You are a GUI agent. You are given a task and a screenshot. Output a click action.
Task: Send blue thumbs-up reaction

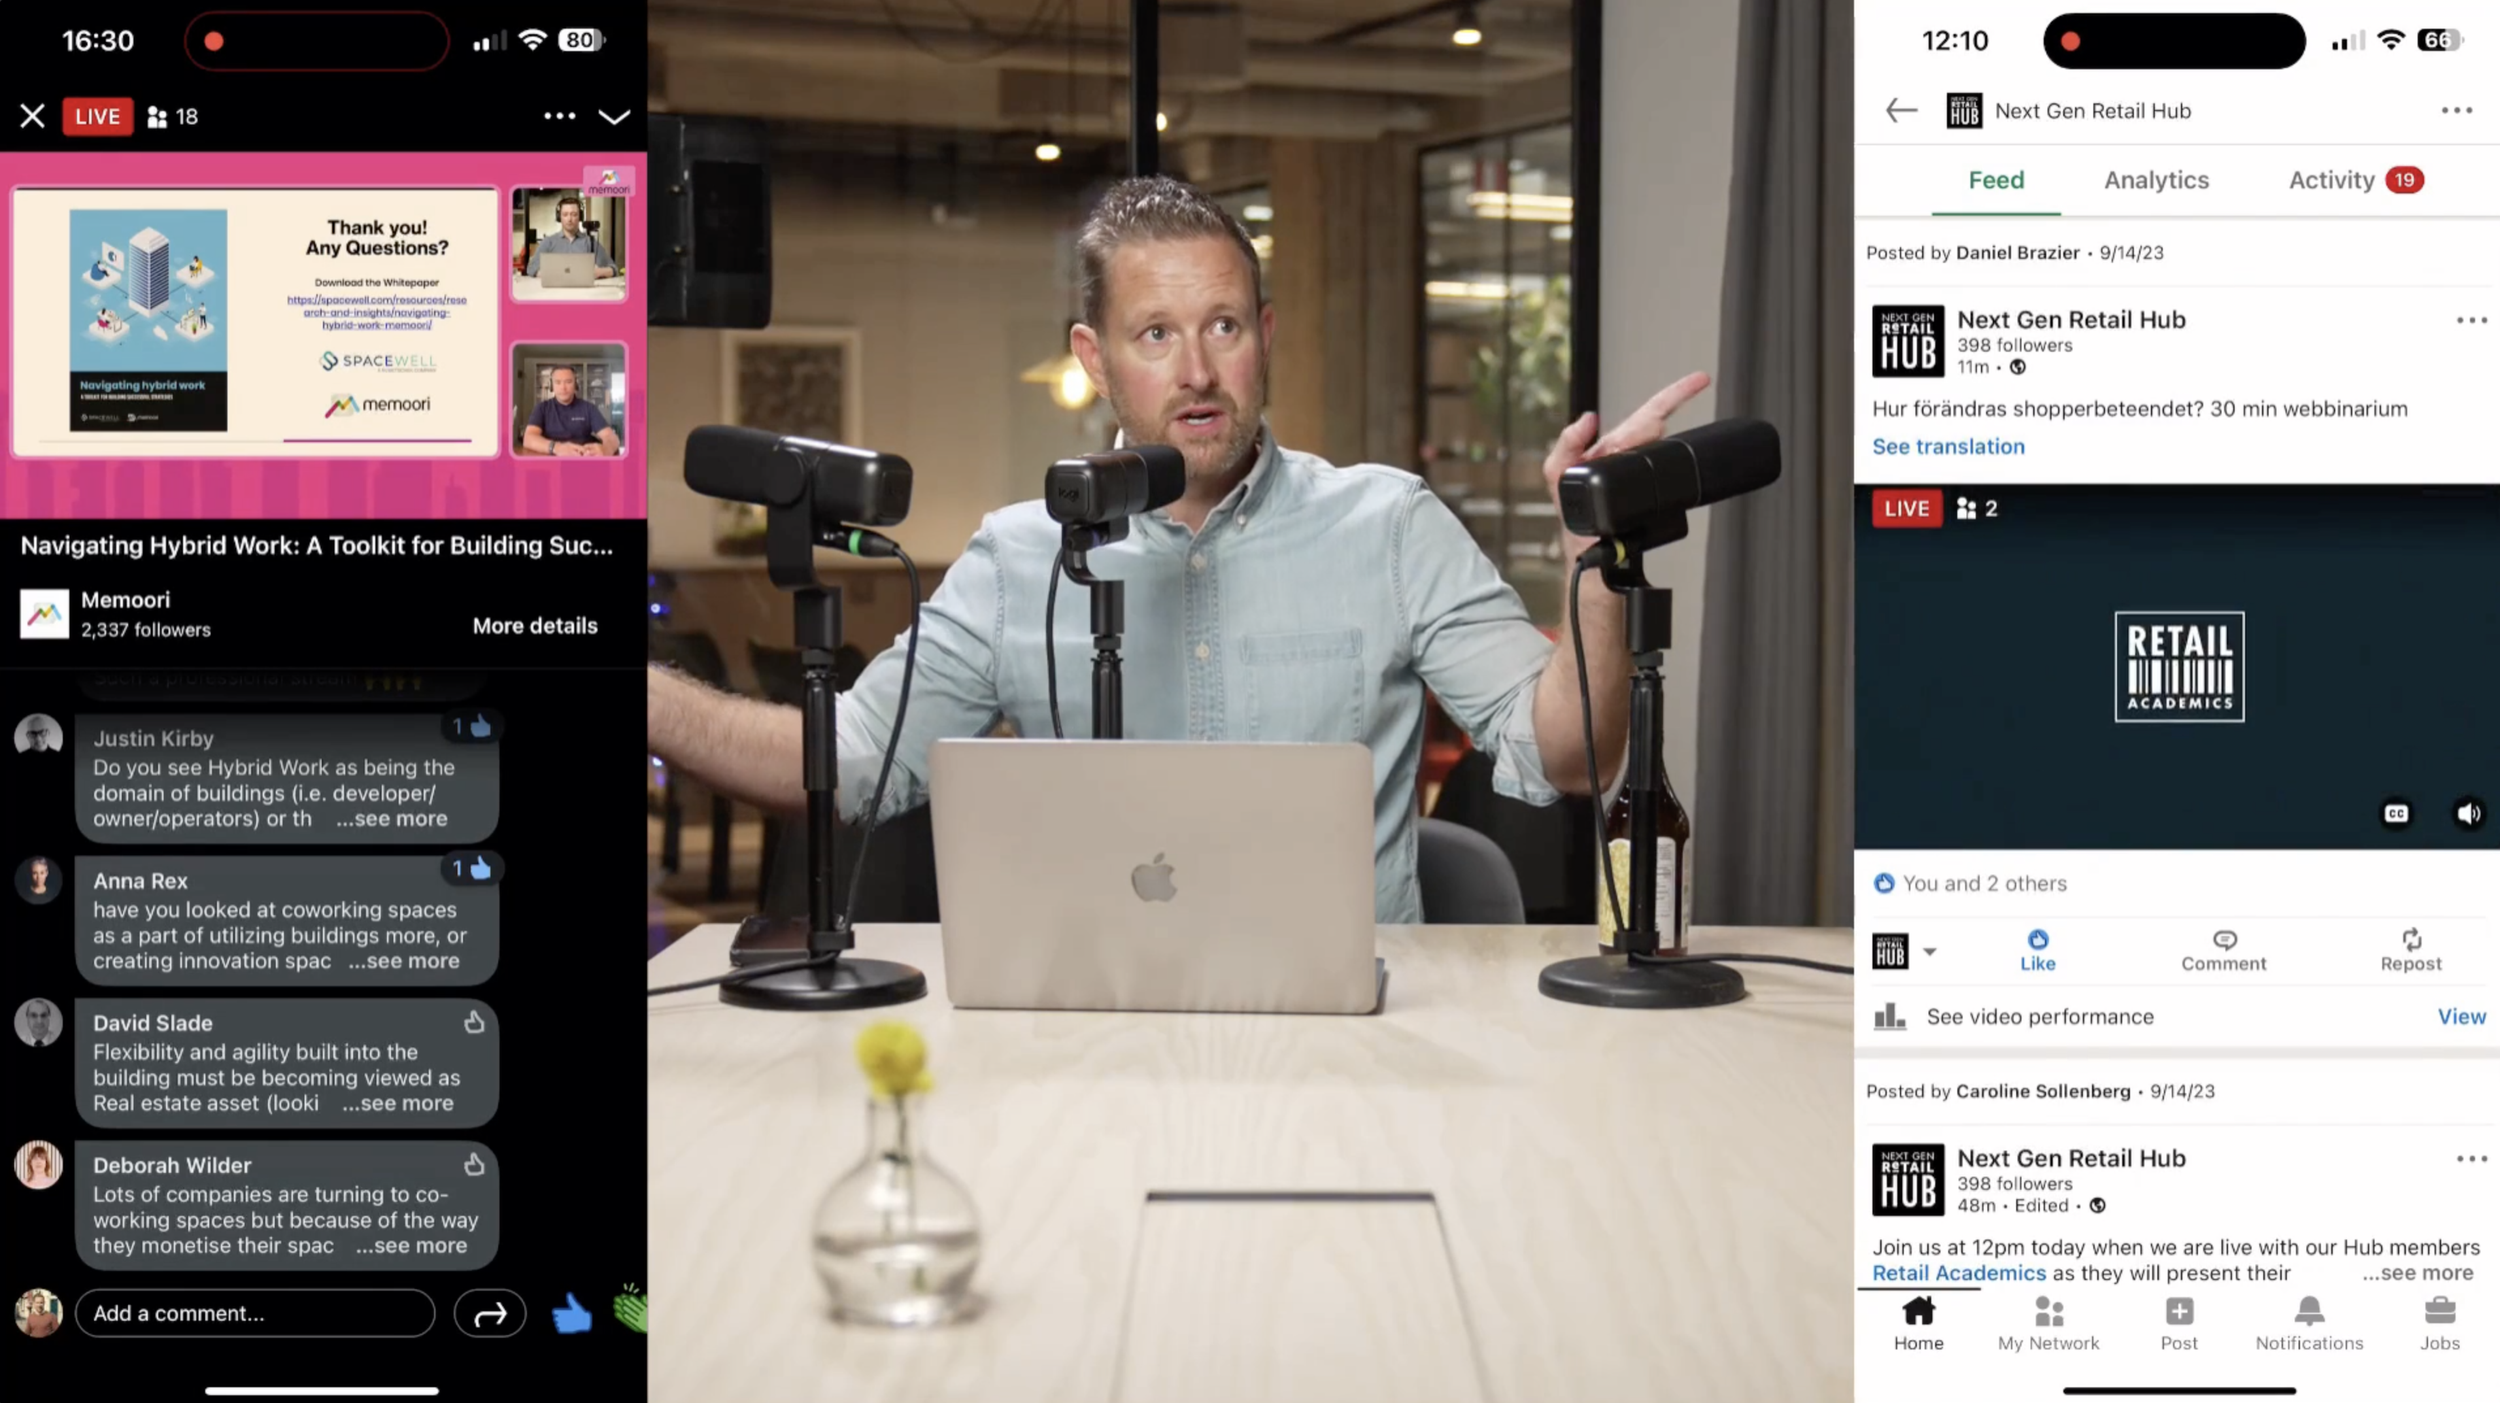click(x=572, y=1313)
